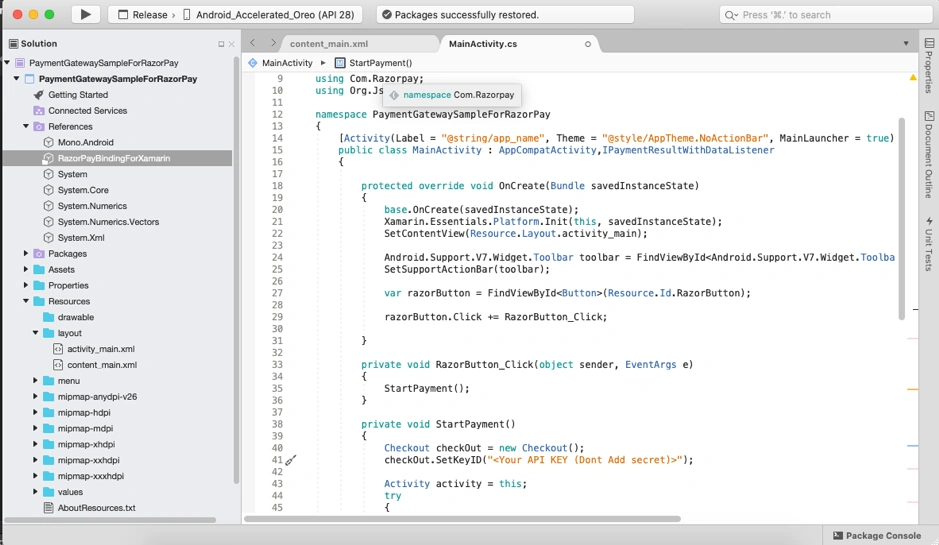Expand the Packages folder

(26, 253)
